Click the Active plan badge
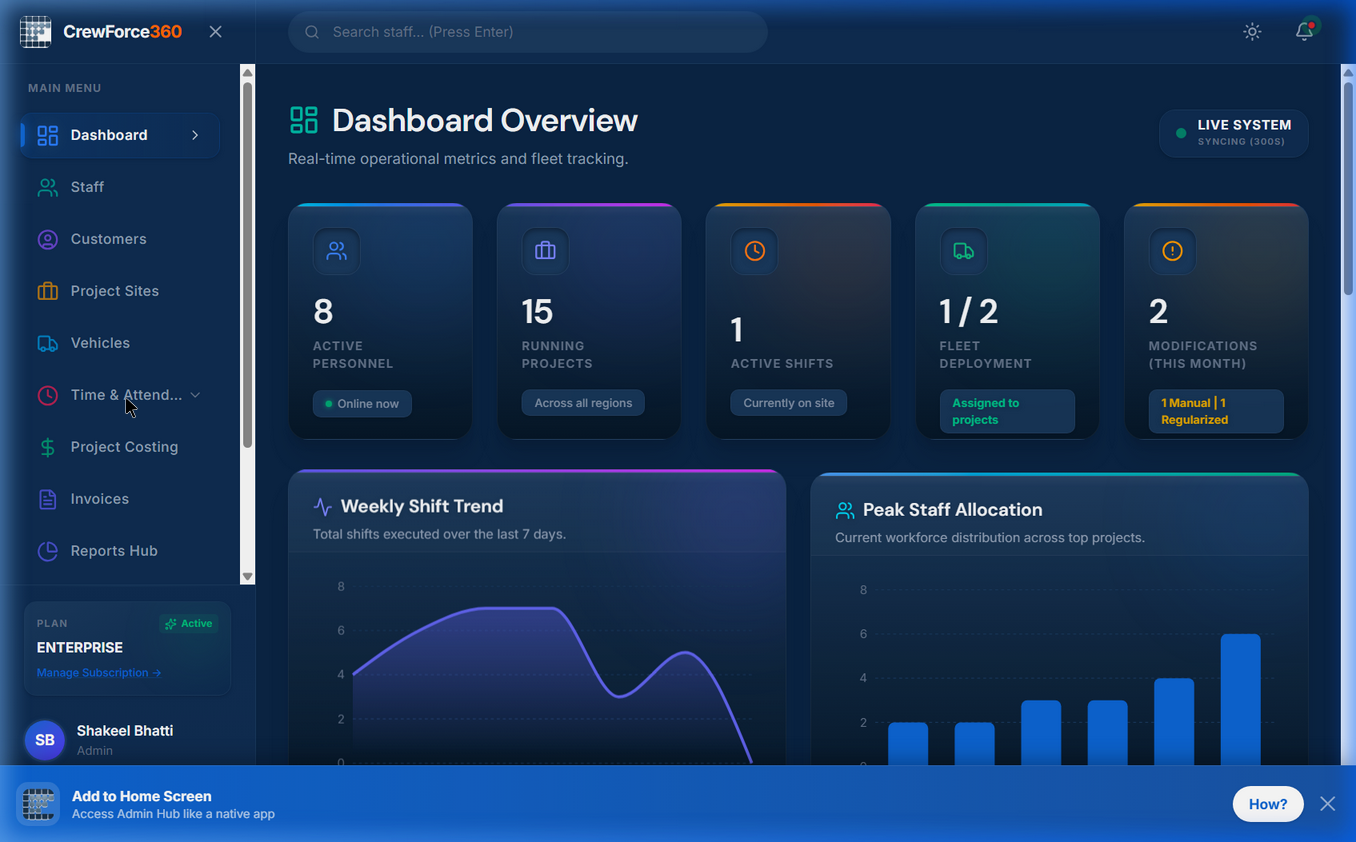Screen dimensions: 1356x842 (189, 623)
